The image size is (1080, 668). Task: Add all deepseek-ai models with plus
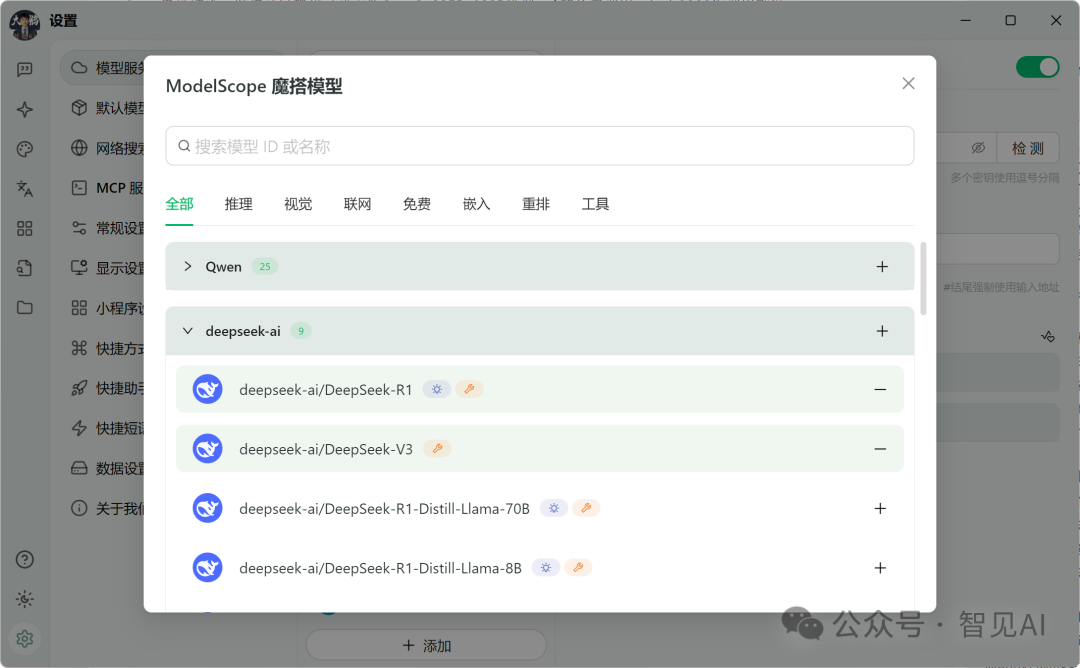click(882, 331)
